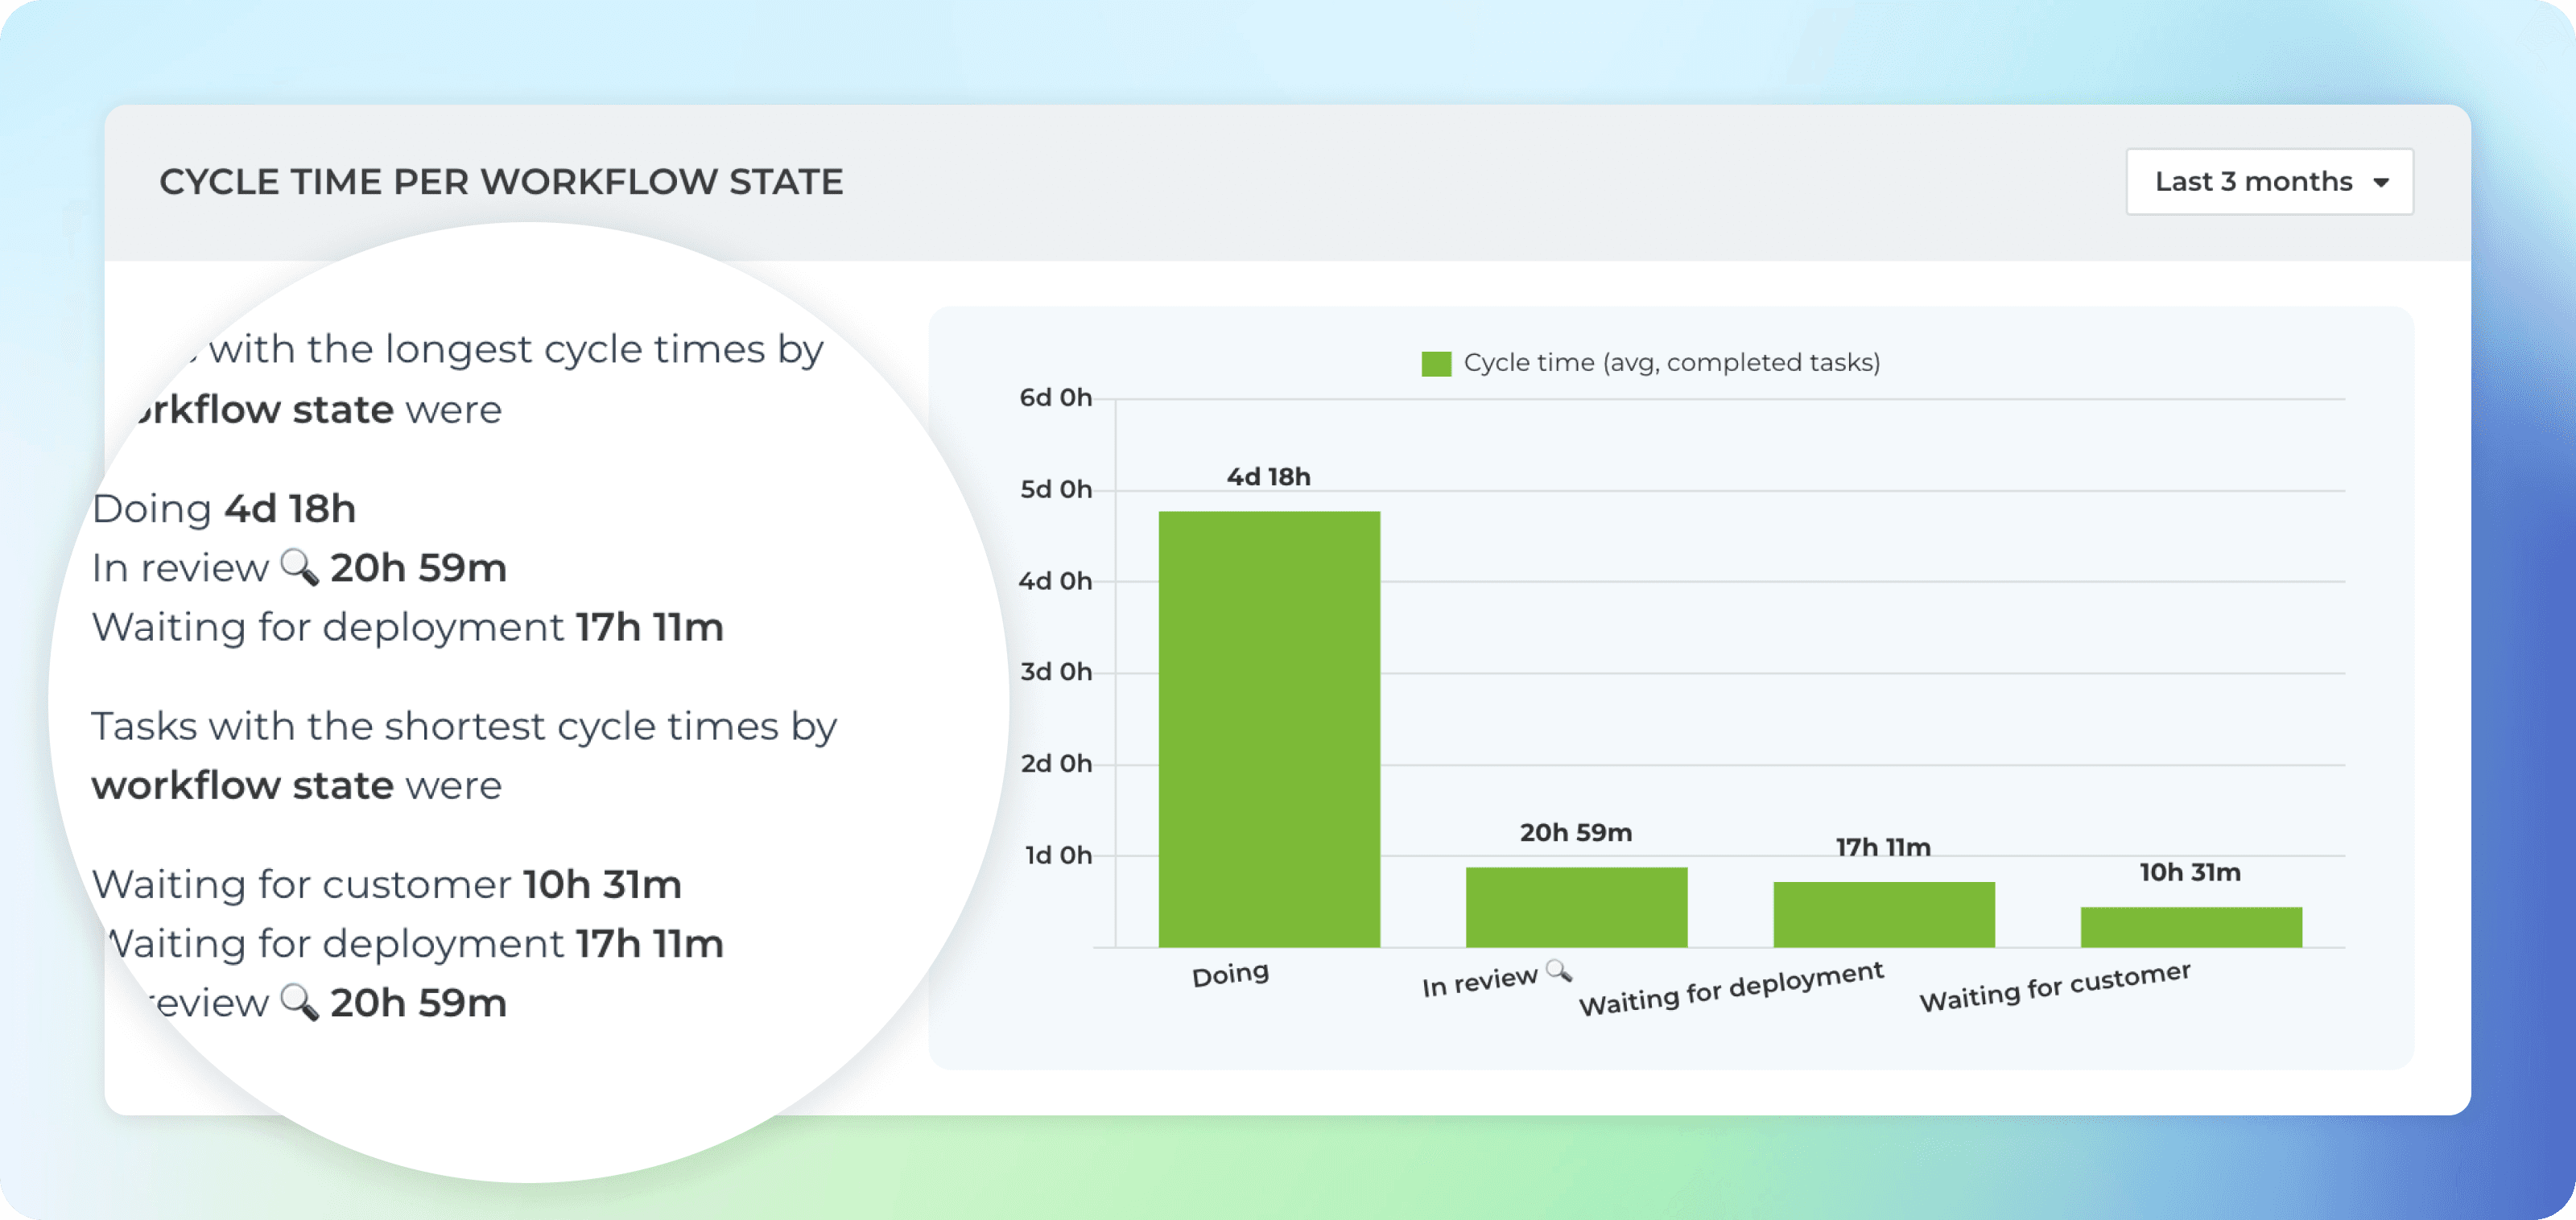Click the 20h 59m value in shortest list
The width and height of the screenshot is (2576, 1220).
(418, 1003)
